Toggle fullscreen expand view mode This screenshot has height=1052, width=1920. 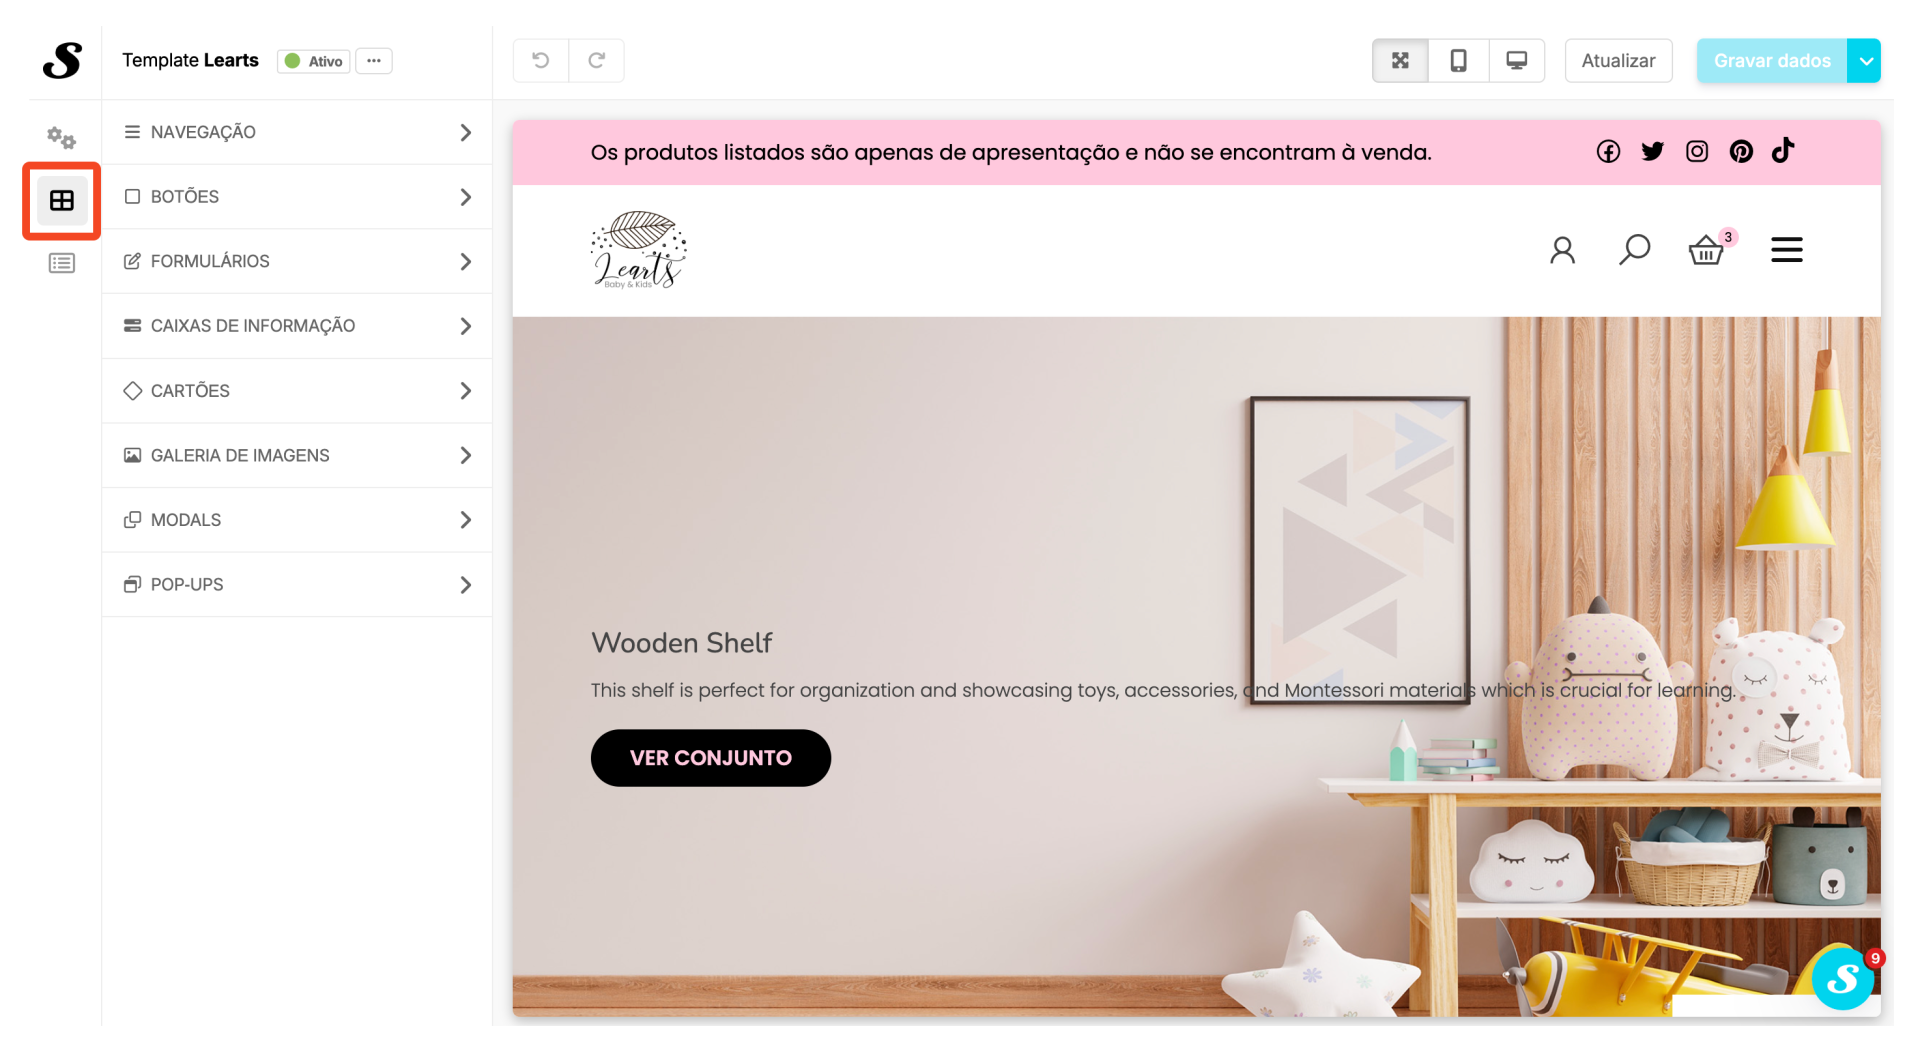(1400, 60)
